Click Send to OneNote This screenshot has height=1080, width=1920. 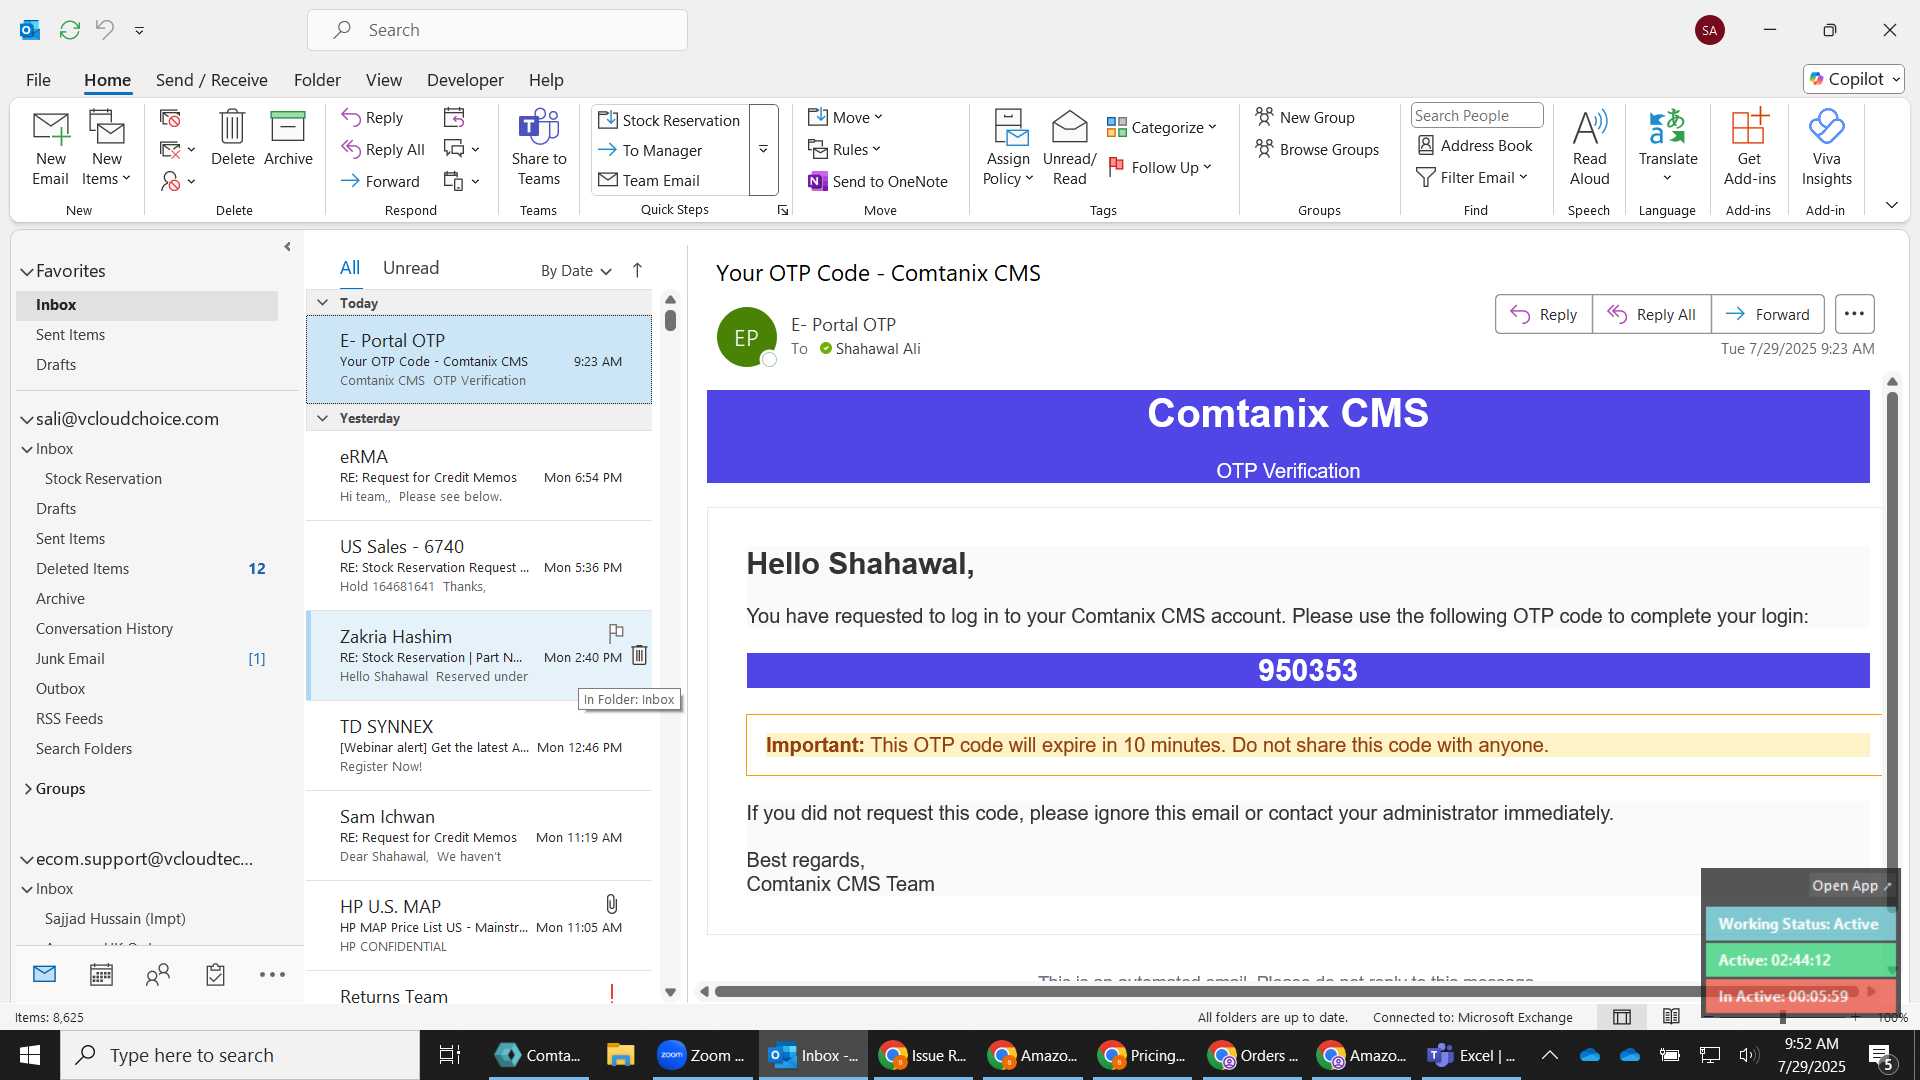878,181
